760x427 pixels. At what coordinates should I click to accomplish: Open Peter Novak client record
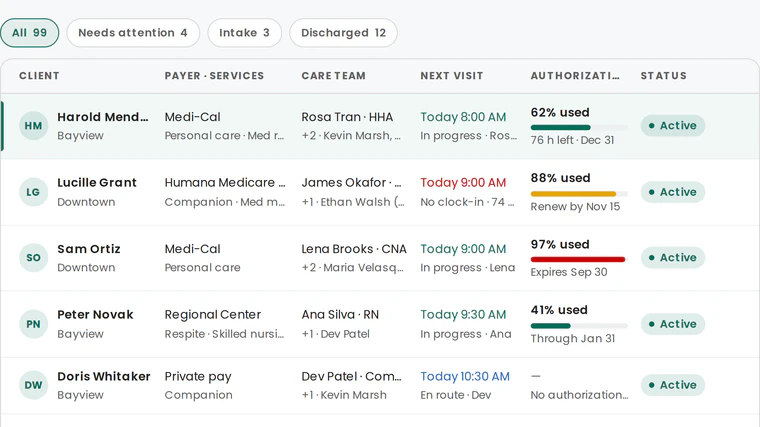(95, 315)
